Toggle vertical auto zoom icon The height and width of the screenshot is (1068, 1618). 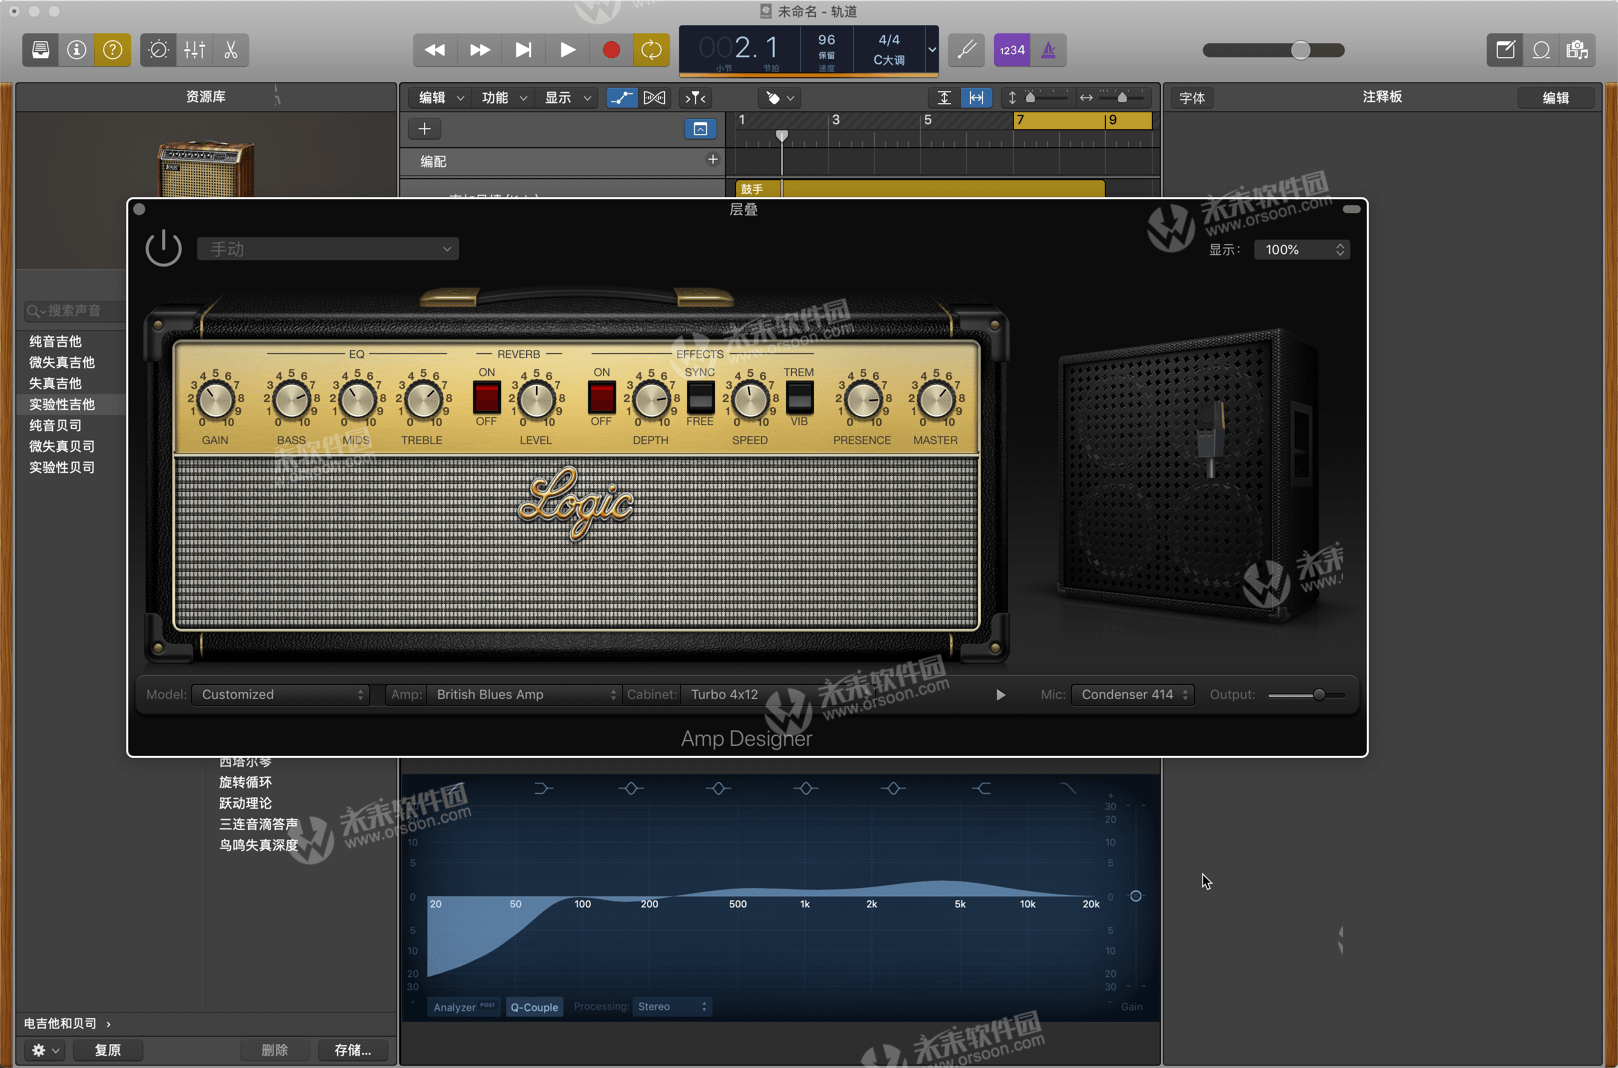coord(944,98)
